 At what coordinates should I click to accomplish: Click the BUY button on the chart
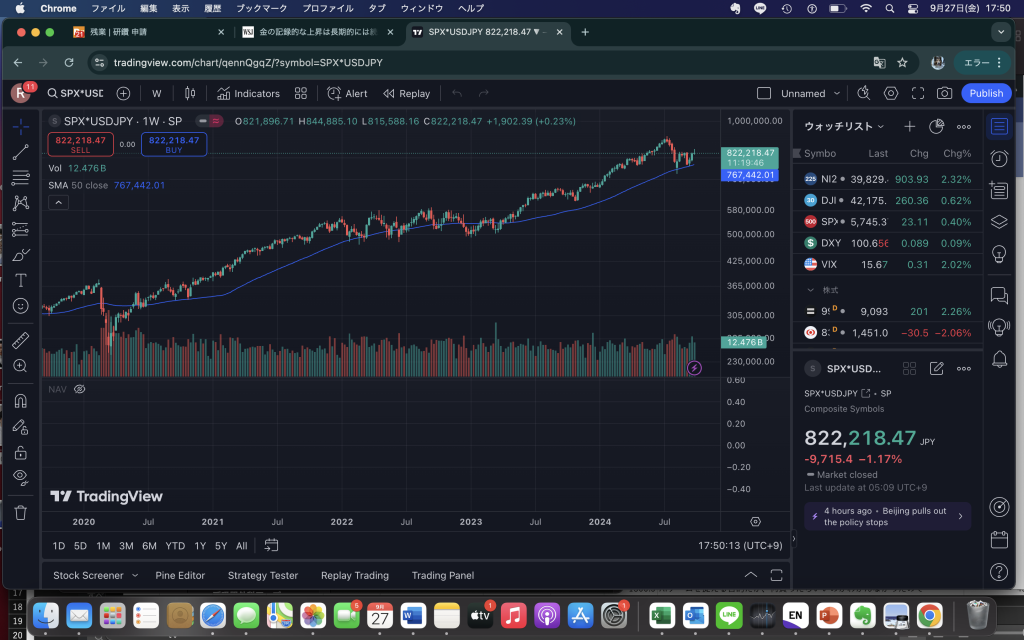[x=173, y=144]
